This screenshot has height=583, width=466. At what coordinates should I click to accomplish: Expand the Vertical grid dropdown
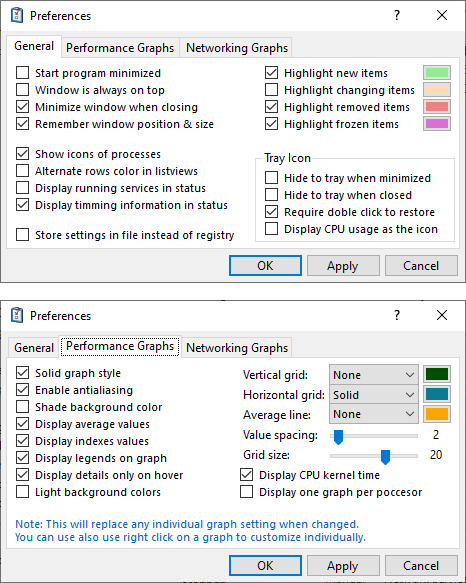(x=373, y=374)
